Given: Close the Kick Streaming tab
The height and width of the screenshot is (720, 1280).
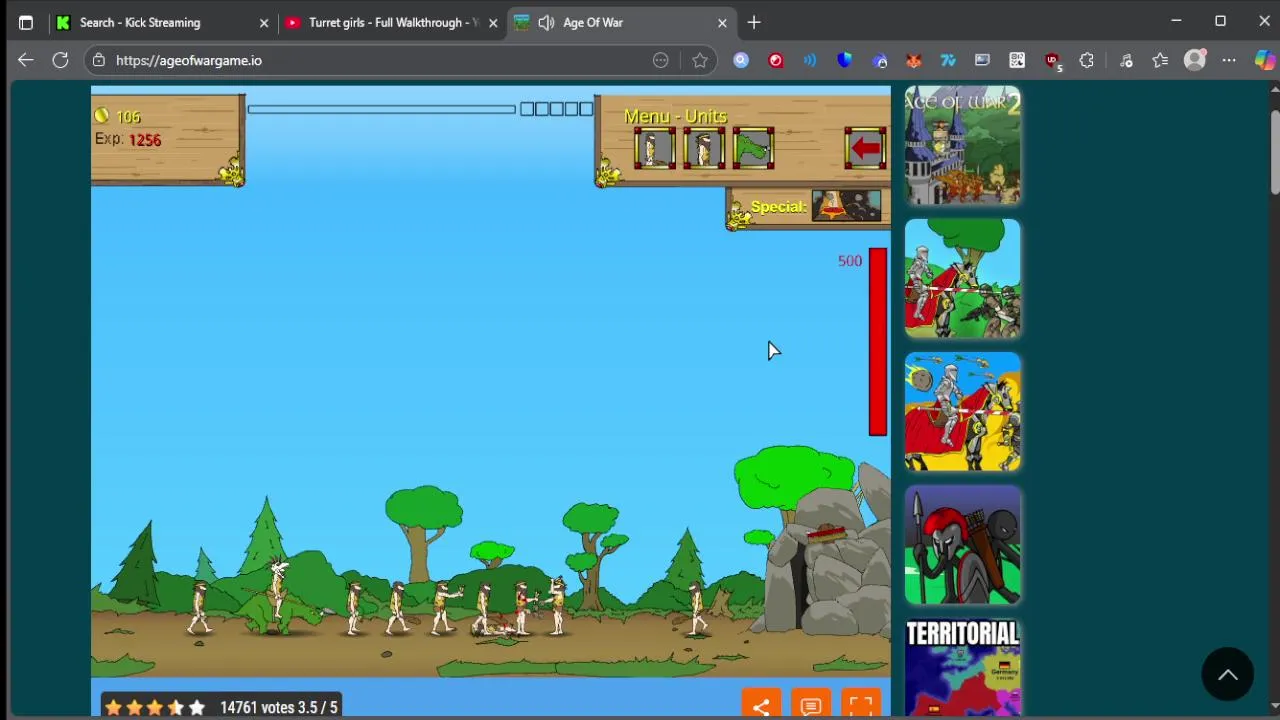Looking at the screenshot, I should coord(264,22).
